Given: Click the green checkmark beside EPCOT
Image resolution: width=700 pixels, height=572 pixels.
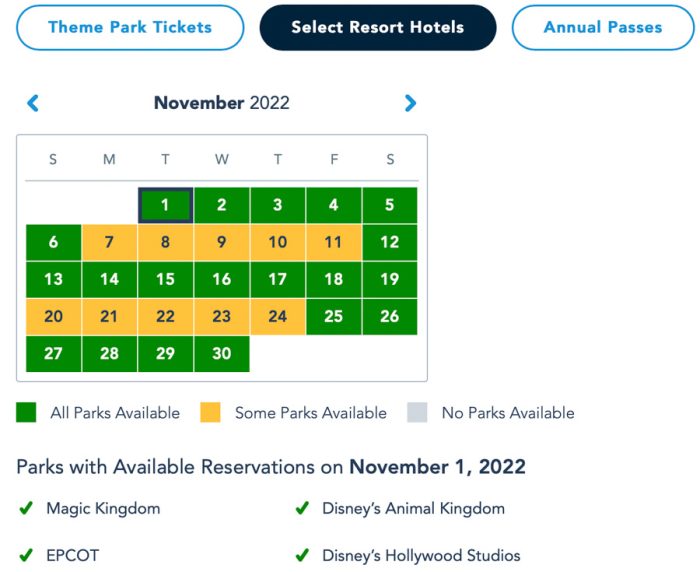Looking at the screenshot, I should (x=26, y=555).
